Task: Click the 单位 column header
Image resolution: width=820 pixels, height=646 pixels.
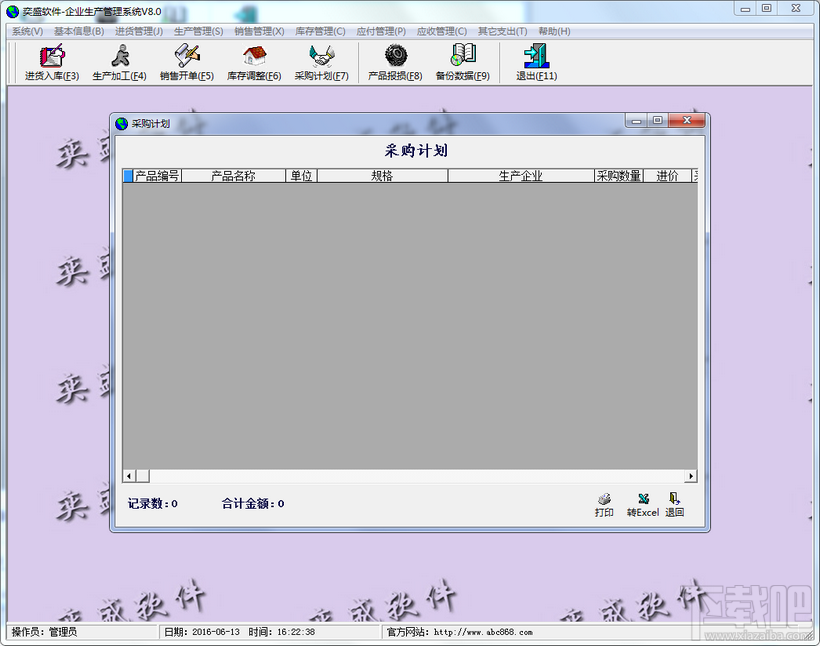Action: pyautogui.click(x=301, y=176)
